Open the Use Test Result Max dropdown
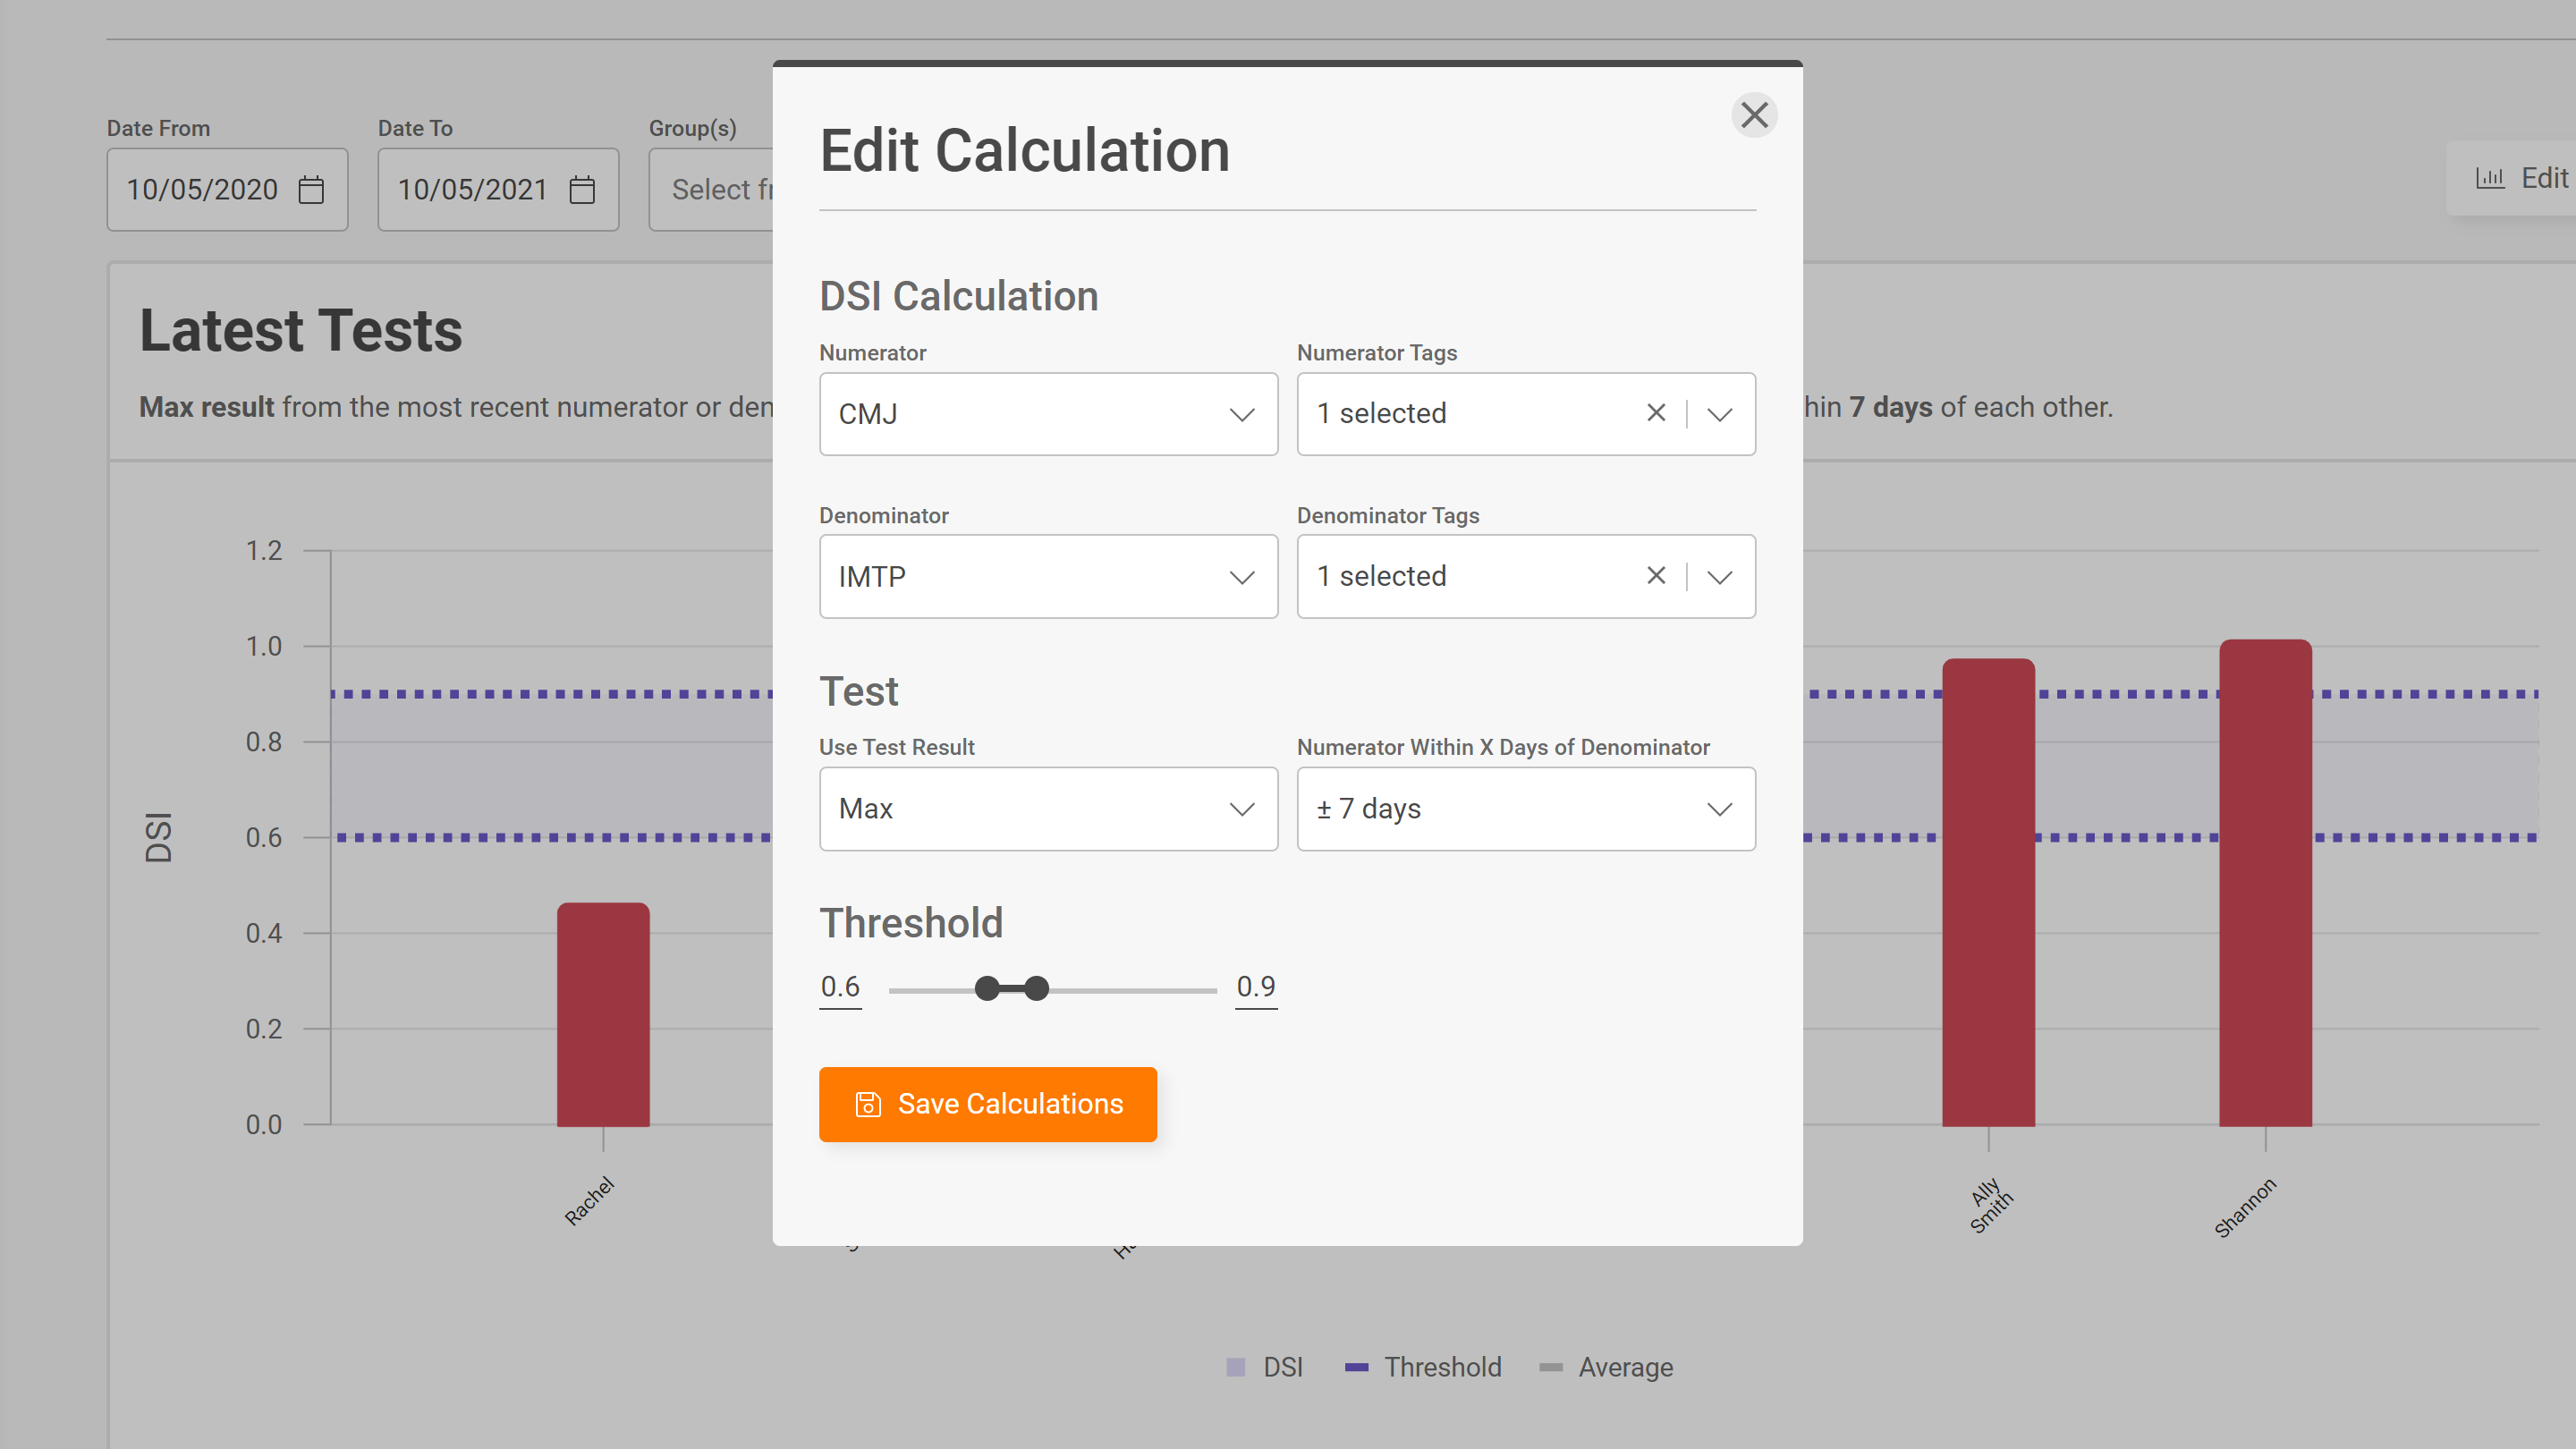2576x1449 pixels. (x=1048, y=808)
